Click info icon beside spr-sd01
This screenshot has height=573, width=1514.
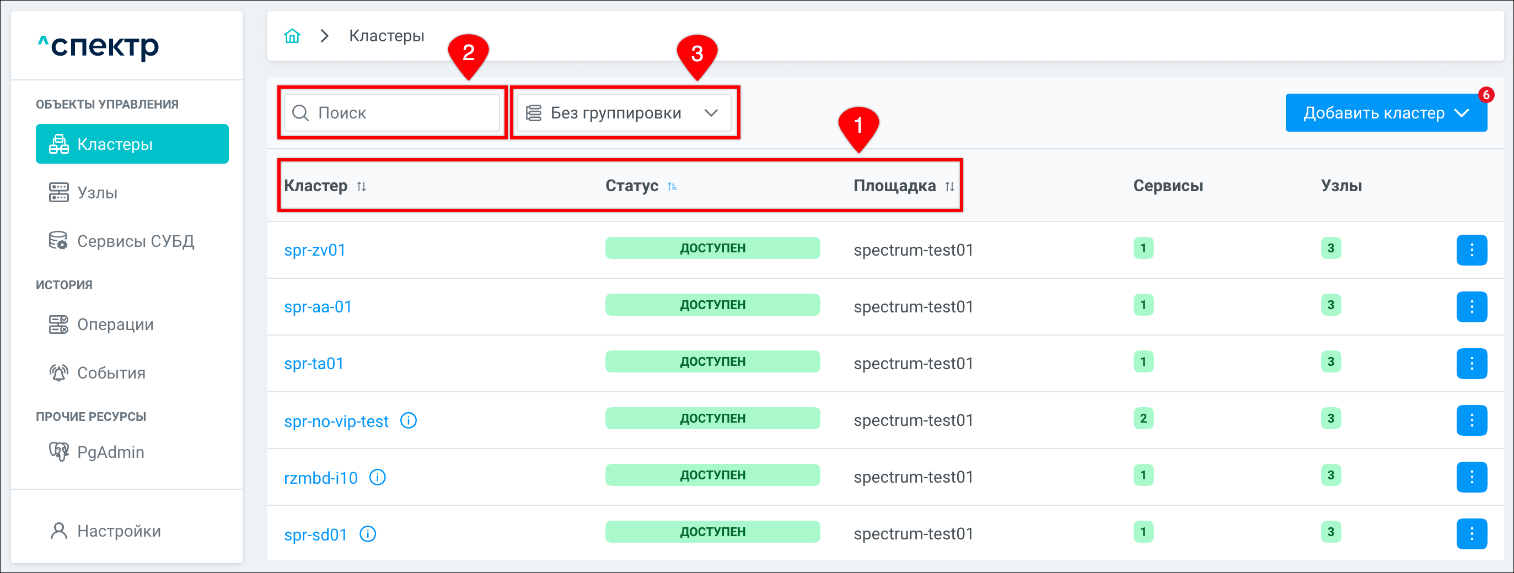click(x=367, y=534)
